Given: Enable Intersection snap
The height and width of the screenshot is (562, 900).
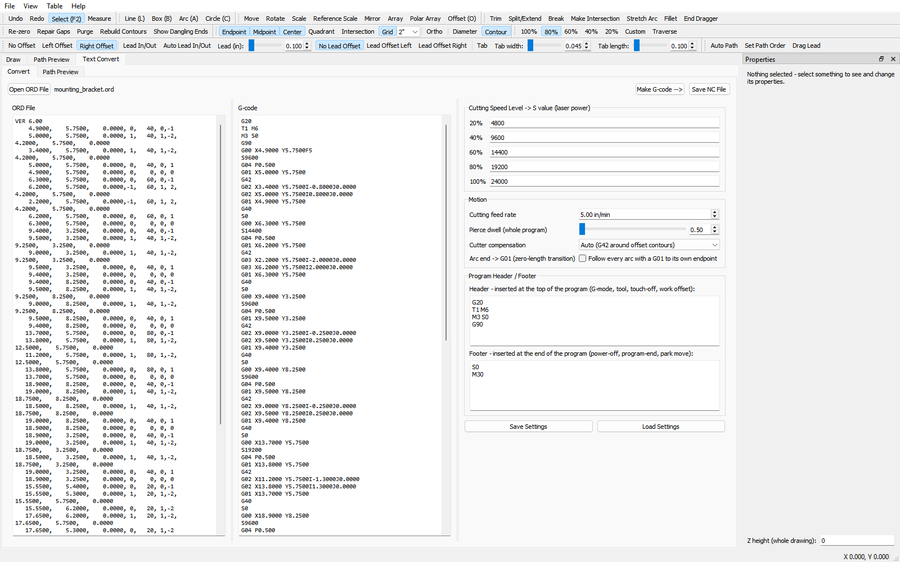Looking at the screenshot, I should 358,32.
